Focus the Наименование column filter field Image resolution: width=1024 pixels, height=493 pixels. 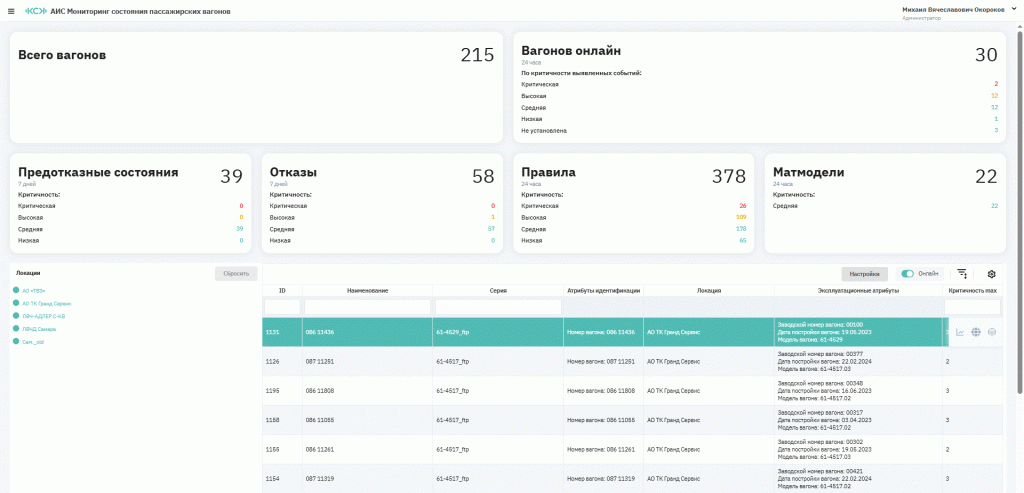click(x=367, y=306)
